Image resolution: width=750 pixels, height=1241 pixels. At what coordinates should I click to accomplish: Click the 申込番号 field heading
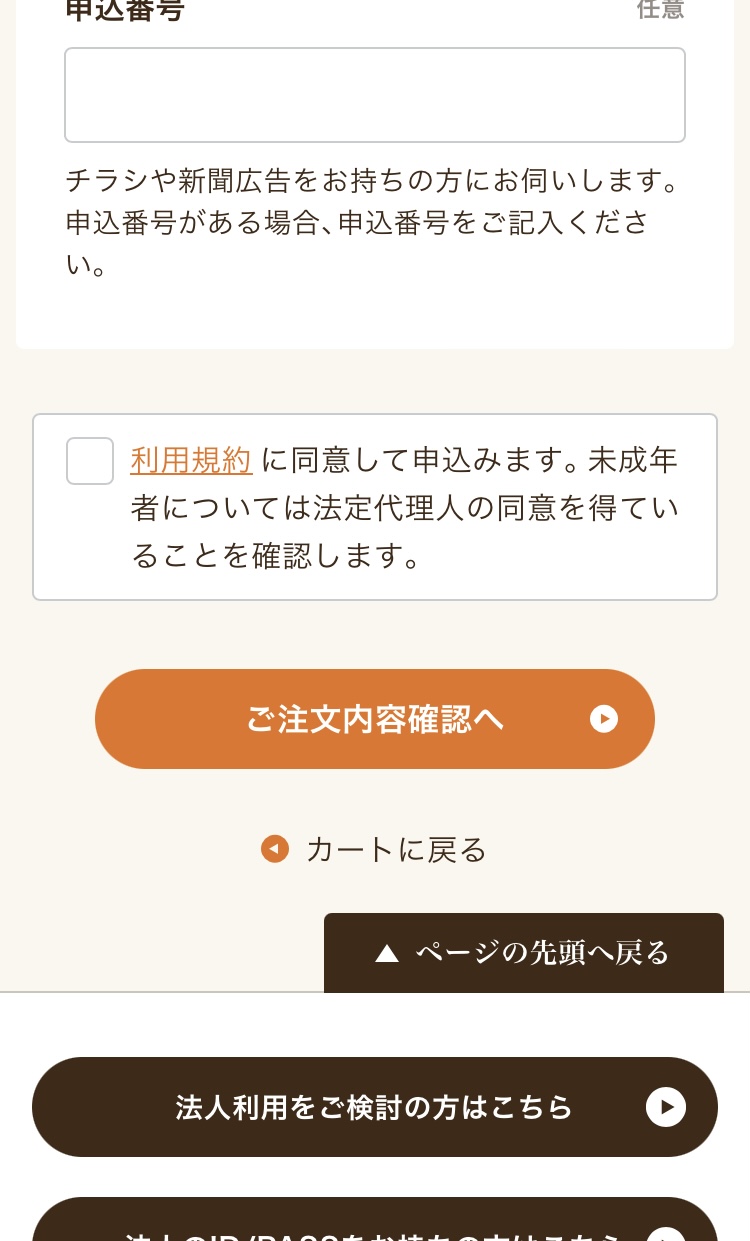(125, 10)
